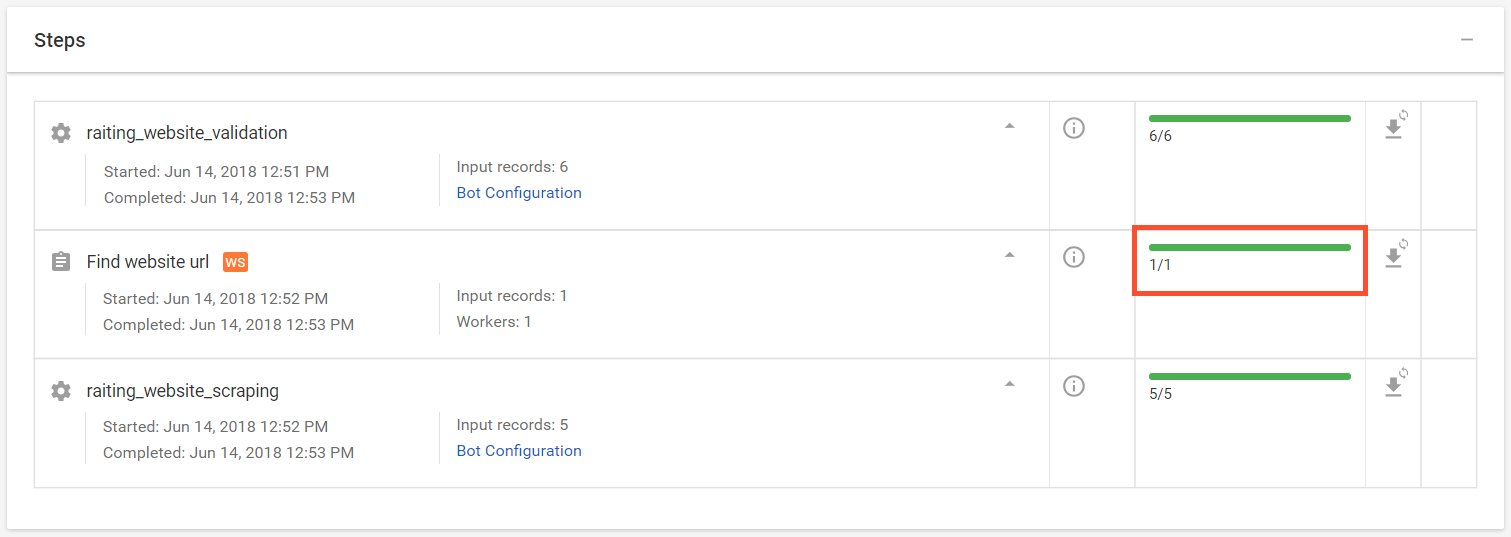Collapse the raiting_website_scraping step details
This screenshot has height=537, width=1511.
1010,383
